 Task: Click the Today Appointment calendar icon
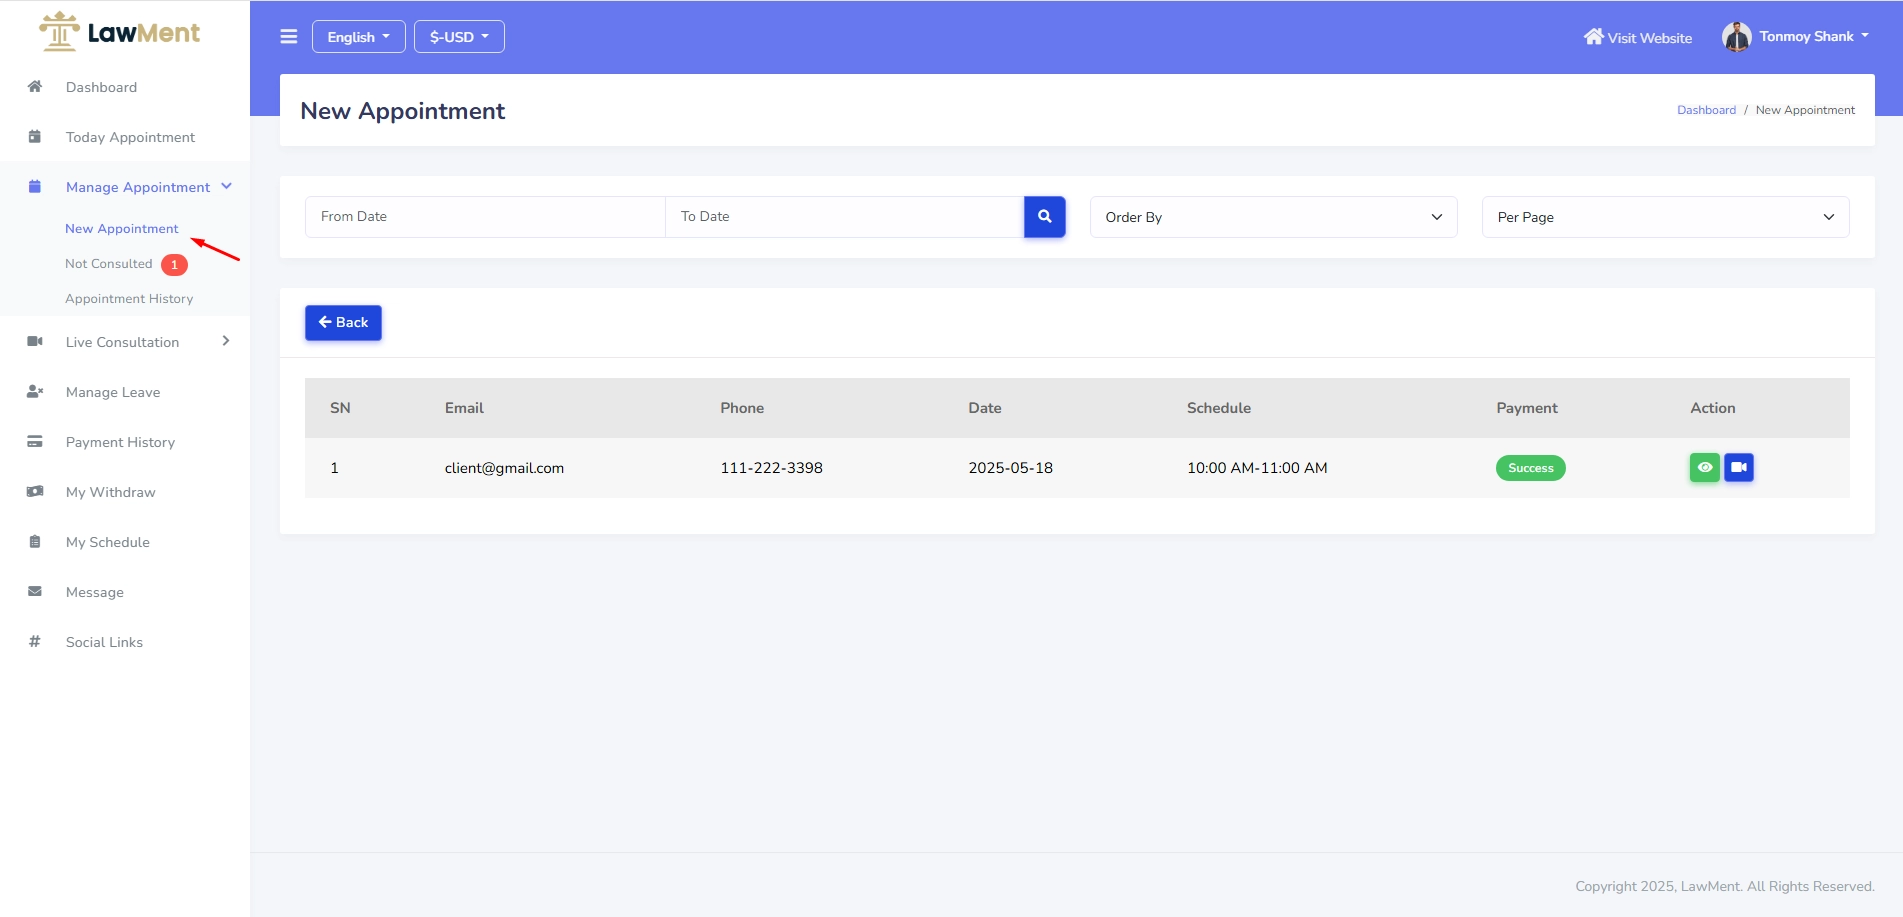pos(35,136)
